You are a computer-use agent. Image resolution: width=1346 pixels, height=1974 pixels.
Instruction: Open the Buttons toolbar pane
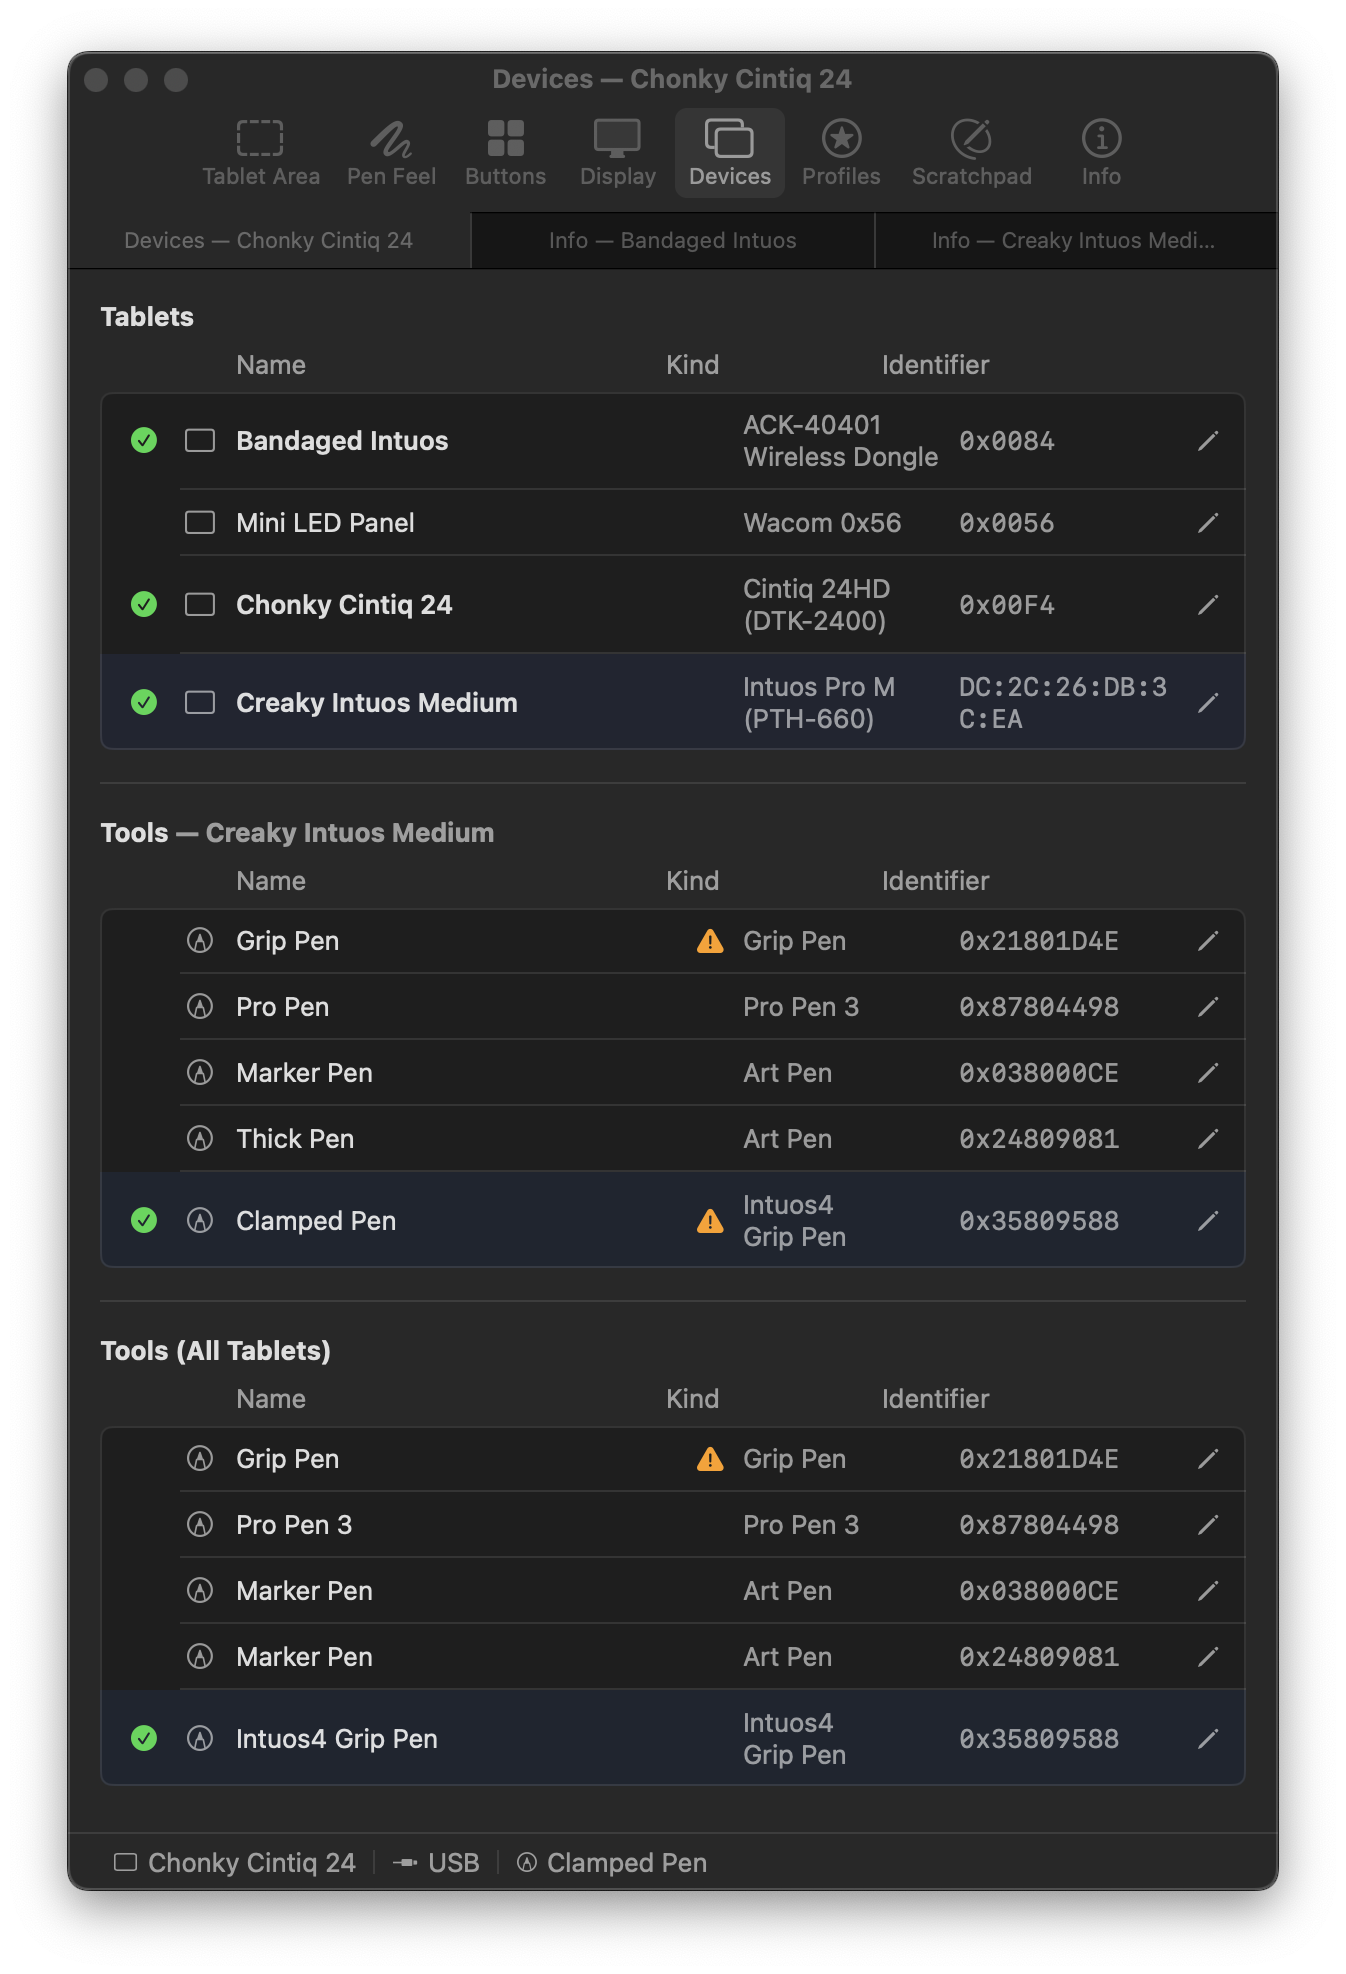pos(505,153)
